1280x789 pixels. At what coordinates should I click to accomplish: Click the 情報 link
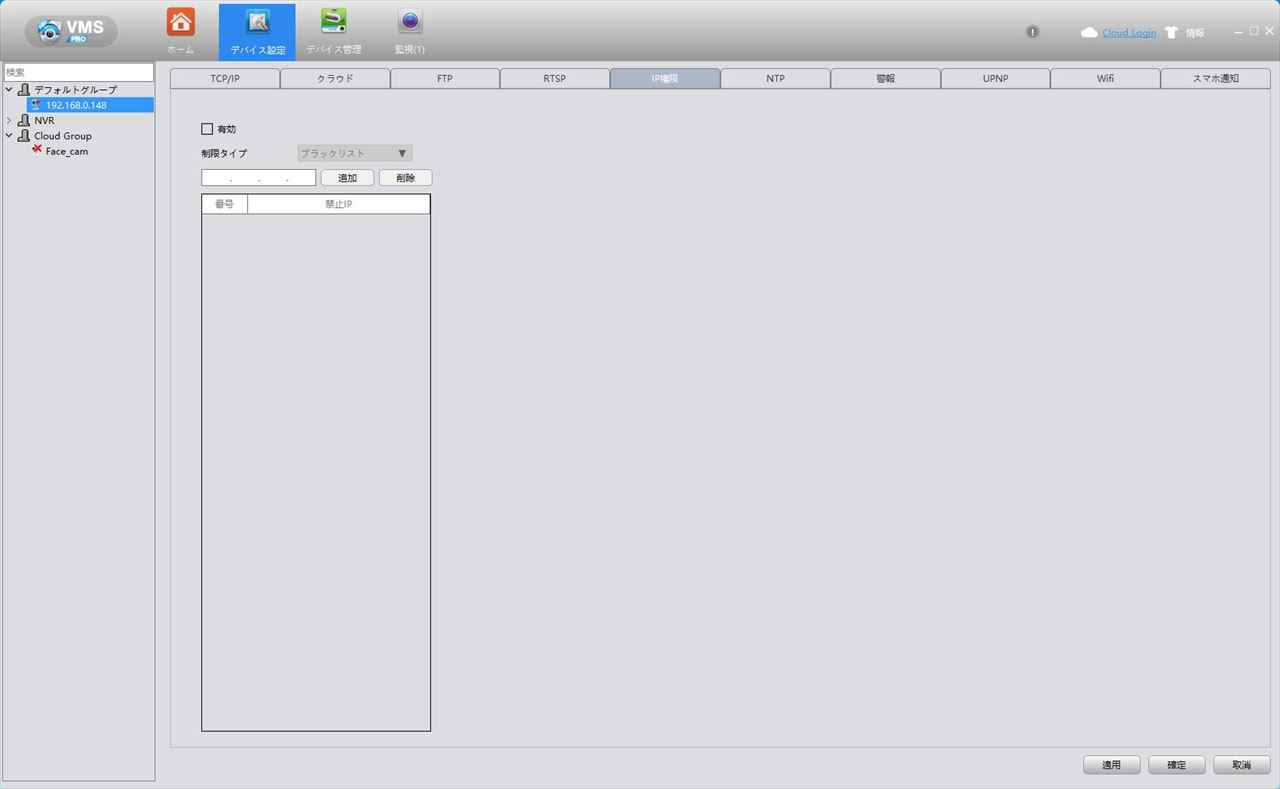(x=1195, y=33)
